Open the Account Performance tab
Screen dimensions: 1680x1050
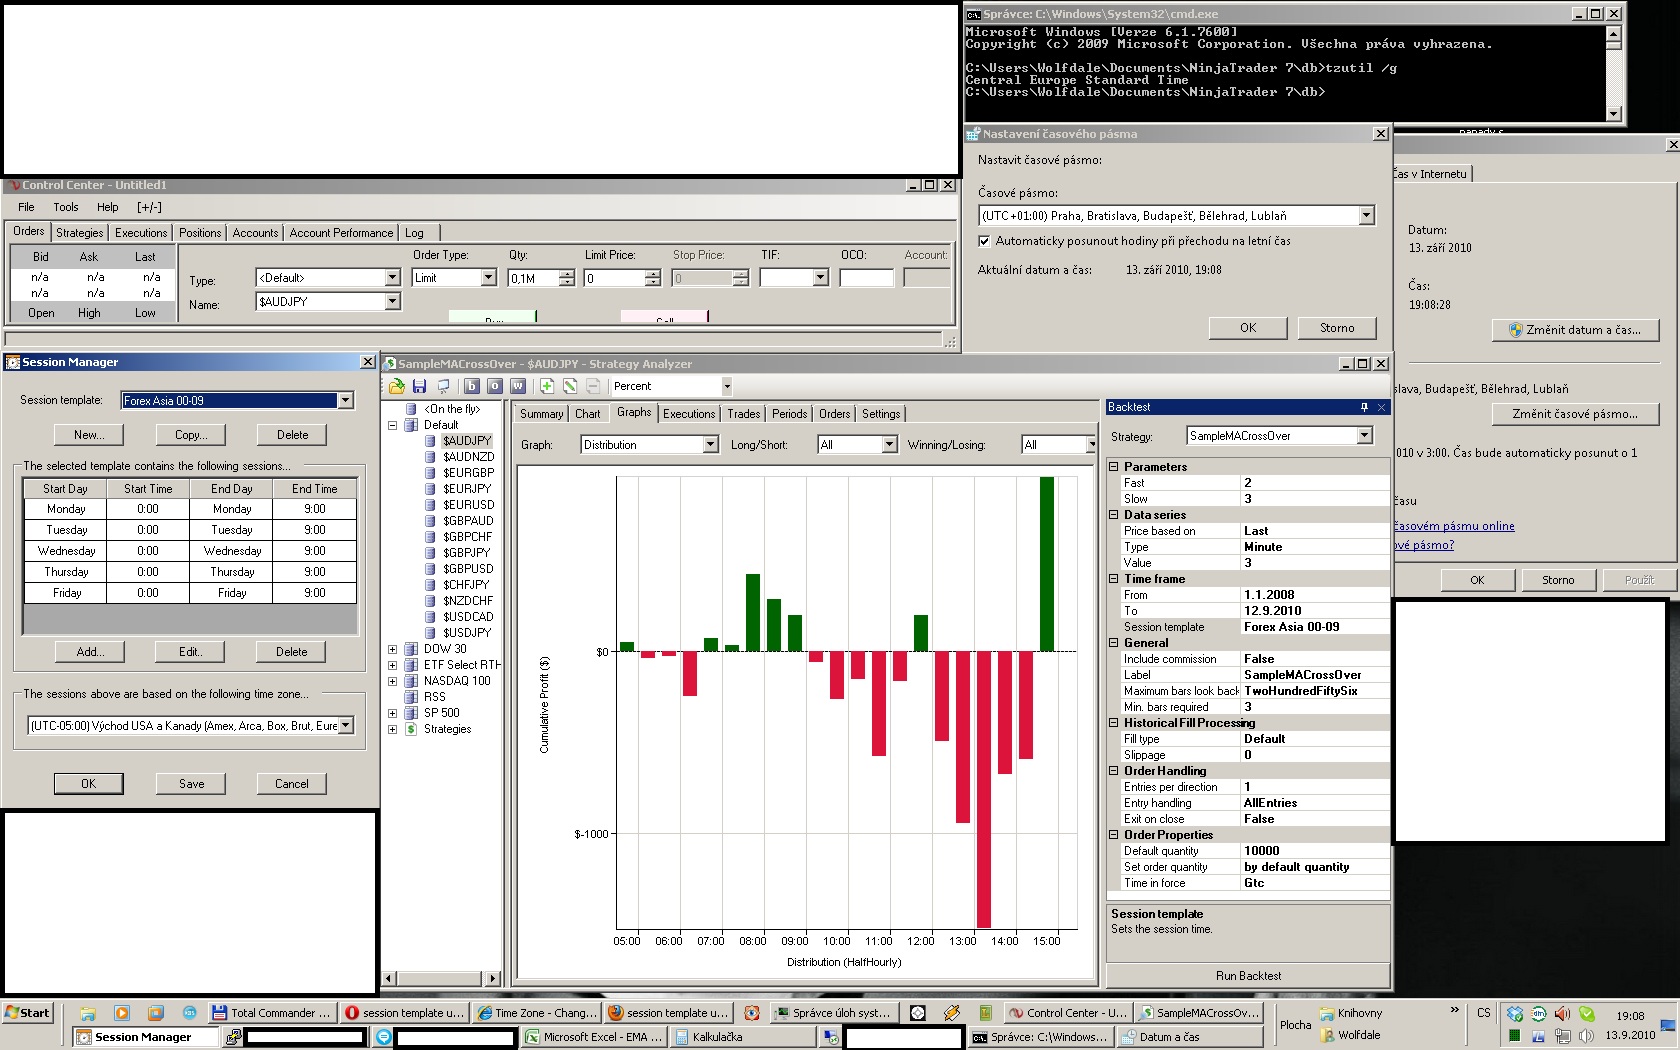pos(341,233)
